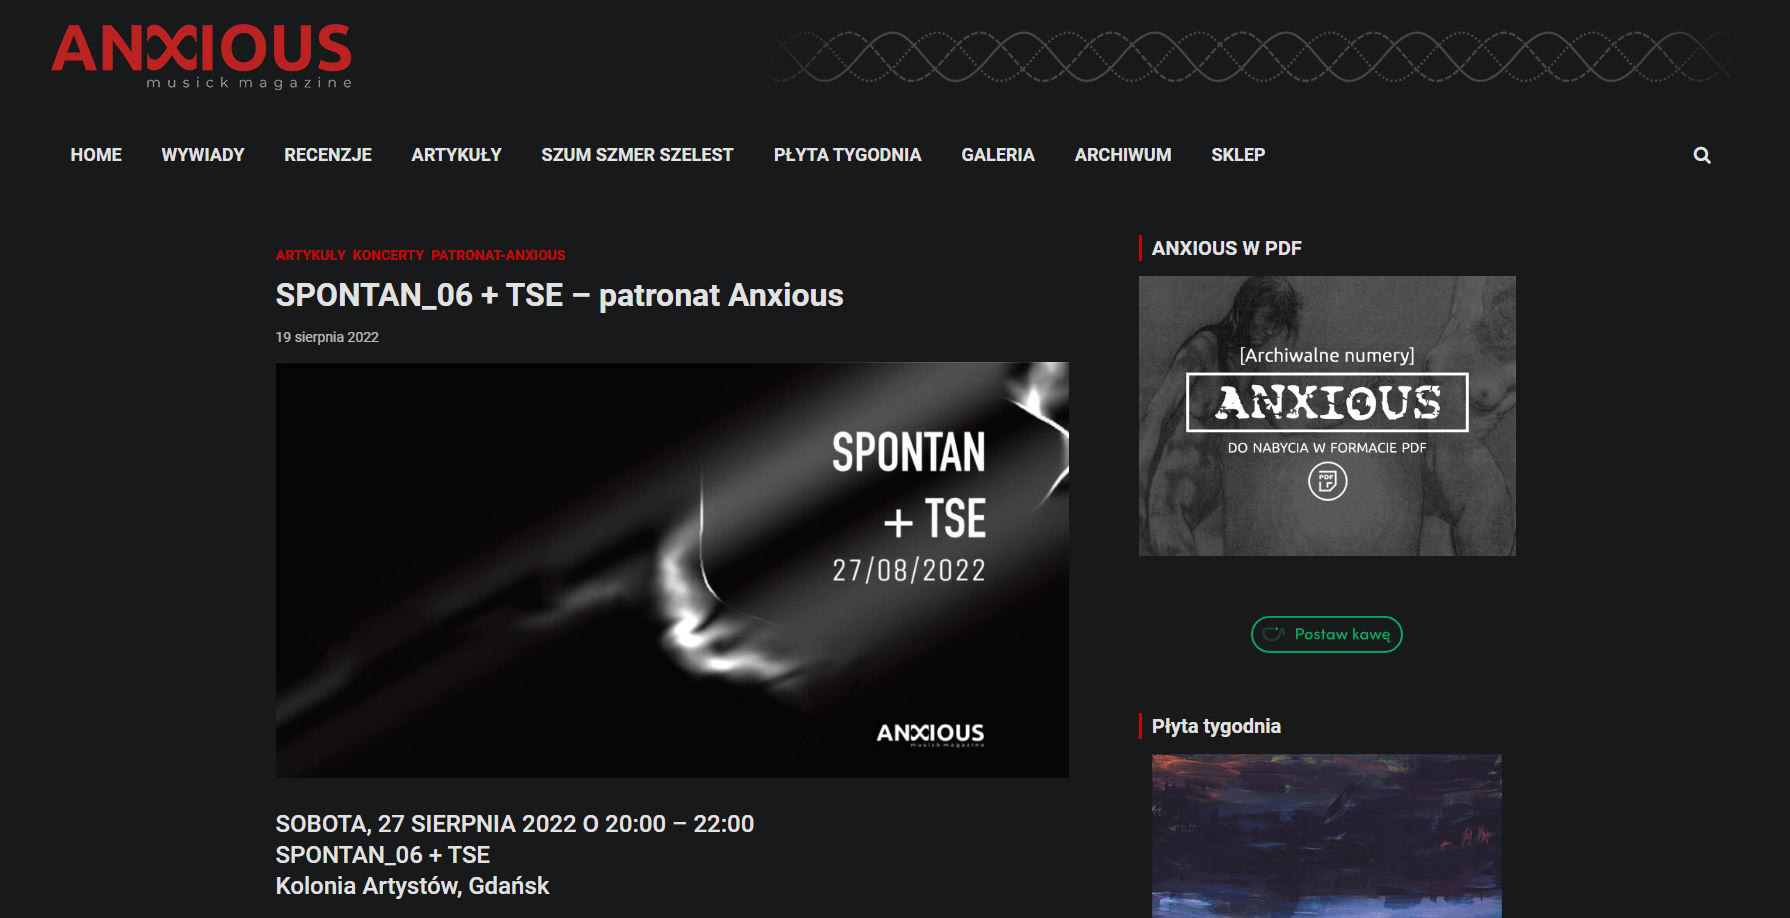Viewport: 1790px width, 918px height.
Task: Open the GALERIA menu item
Action: tap(998, 155)
